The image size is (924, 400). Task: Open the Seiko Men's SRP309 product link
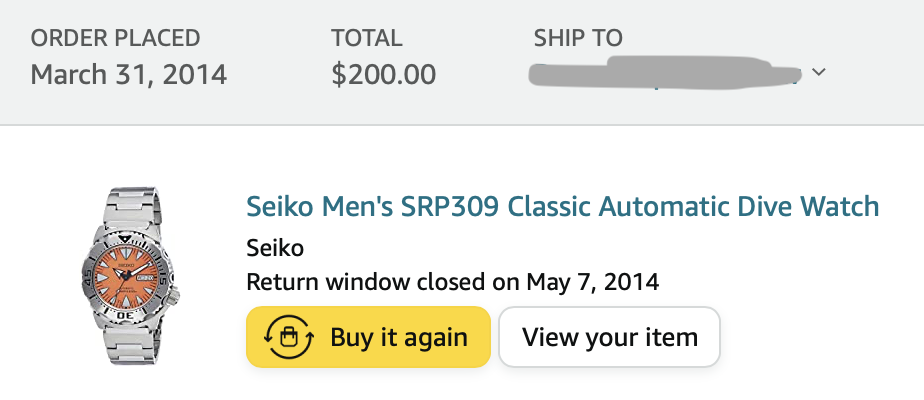562,207
